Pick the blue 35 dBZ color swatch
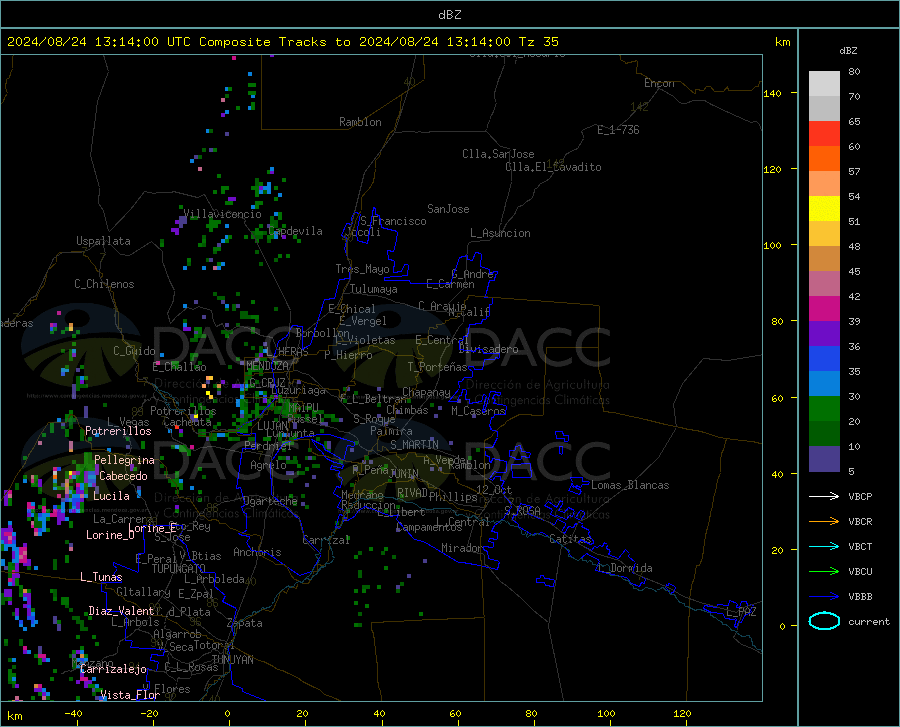This screenshot has height=727, width=900. tap(824, 359)
